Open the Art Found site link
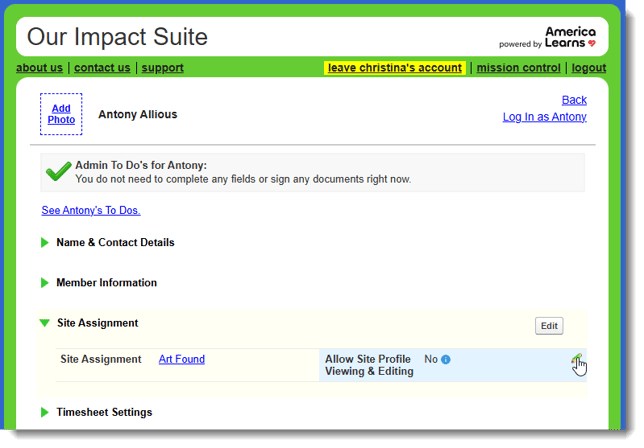Image resolution: width=644 pixels, height=448 pixels. coord(181,359)
